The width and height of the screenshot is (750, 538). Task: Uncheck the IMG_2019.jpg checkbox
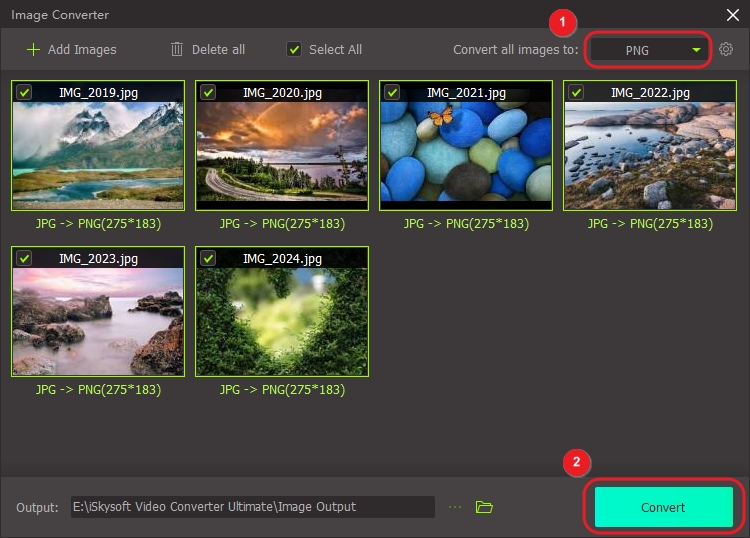pyautogui.click(x=25, y=92)
